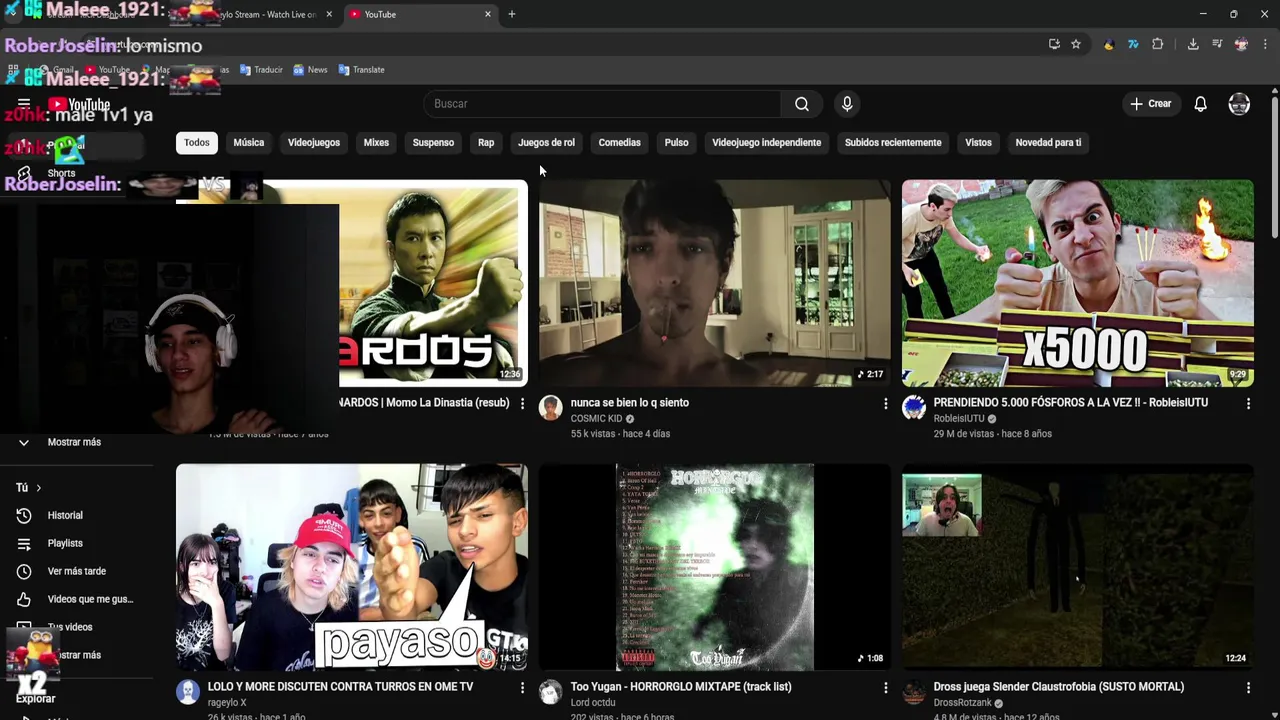Select the Vistos filter chip
The image size is (1280, 720).
pos(978,142)
